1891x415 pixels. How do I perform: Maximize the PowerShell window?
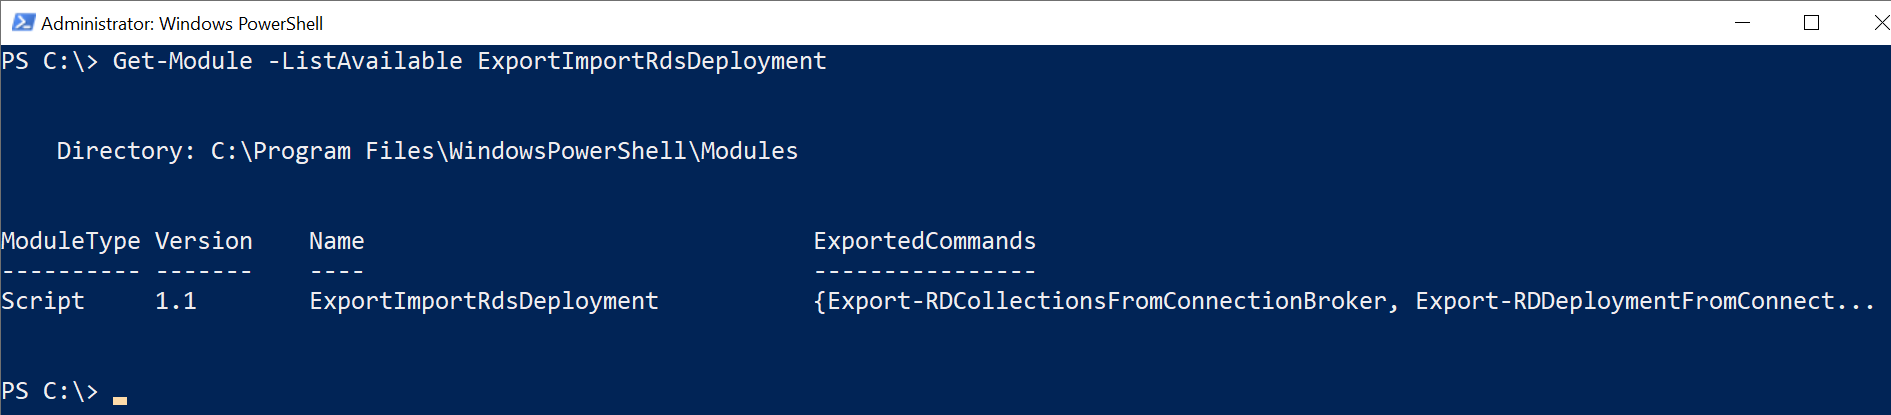[x=1811, y=22]
